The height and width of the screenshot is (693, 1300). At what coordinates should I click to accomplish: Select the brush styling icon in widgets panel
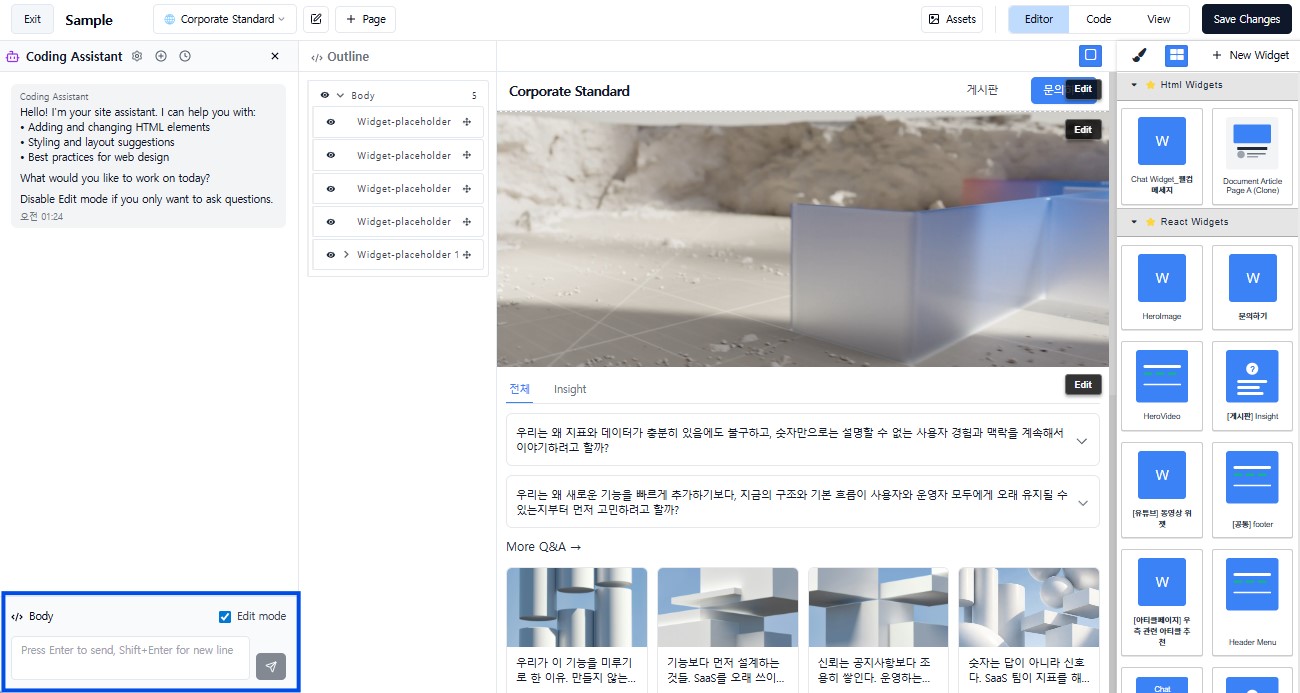tap(1138, 55)
